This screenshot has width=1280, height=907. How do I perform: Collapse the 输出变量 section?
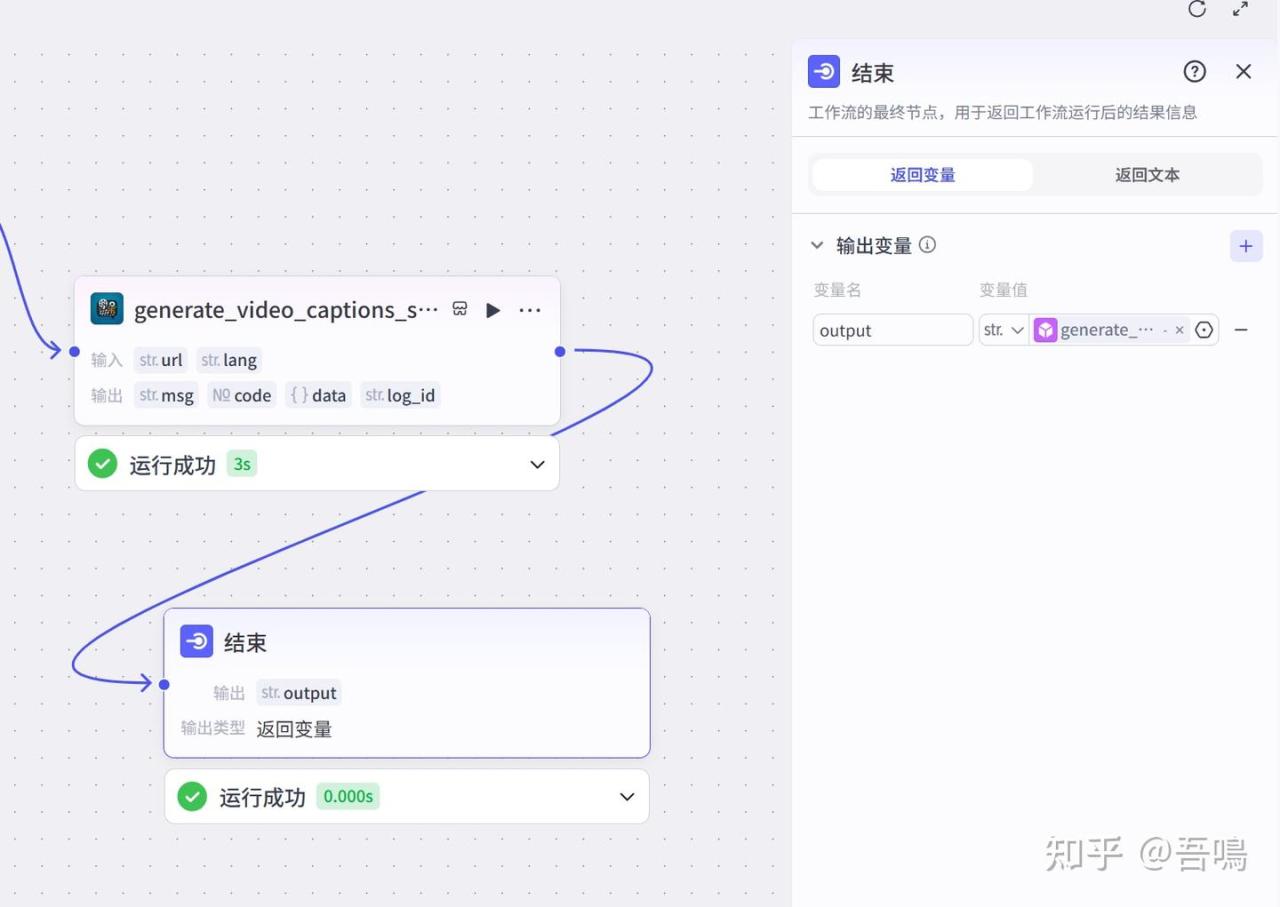(817, 245)
